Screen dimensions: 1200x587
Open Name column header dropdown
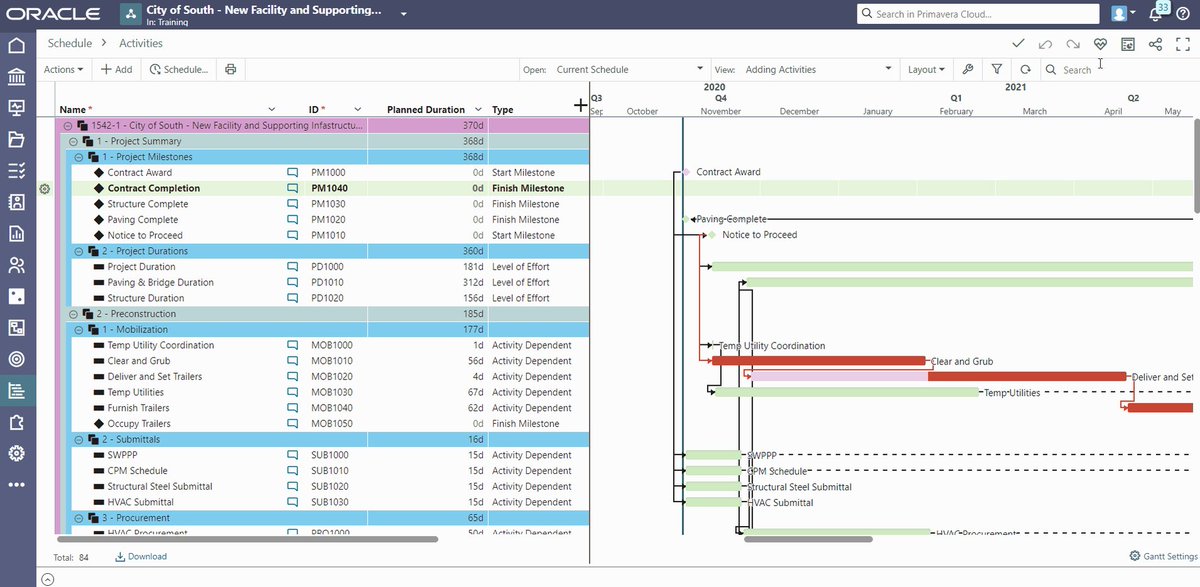(x=271, y=109)
